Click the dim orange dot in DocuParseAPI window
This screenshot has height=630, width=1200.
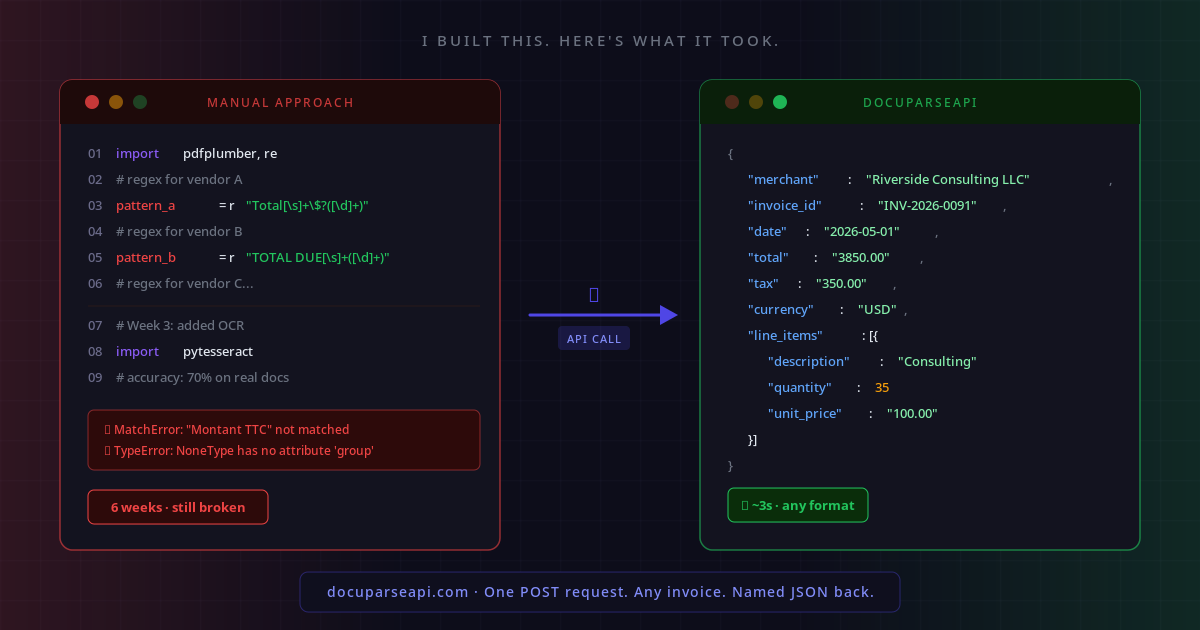(x=756, y=102)
